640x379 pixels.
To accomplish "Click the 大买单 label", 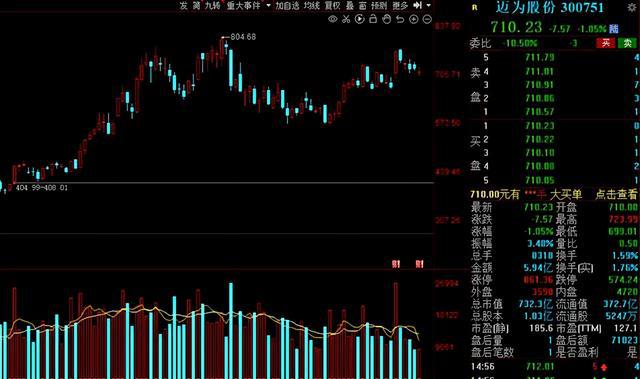I will (566, 194).
